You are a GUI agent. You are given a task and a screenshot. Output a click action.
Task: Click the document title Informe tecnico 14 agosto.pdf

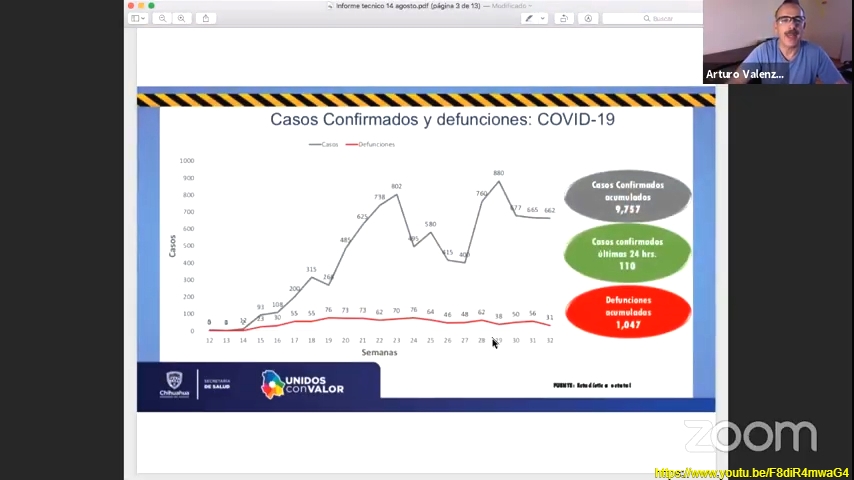(380, 6)
